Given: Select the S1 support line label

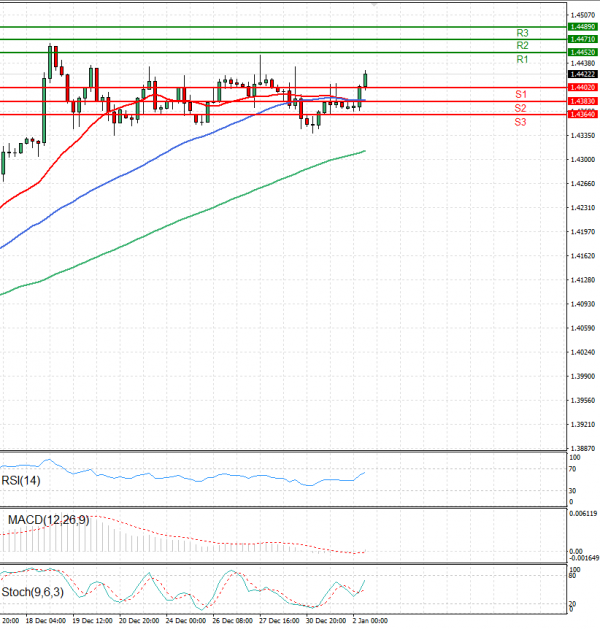Looking at the screenshot, I should tap(521, 94).
